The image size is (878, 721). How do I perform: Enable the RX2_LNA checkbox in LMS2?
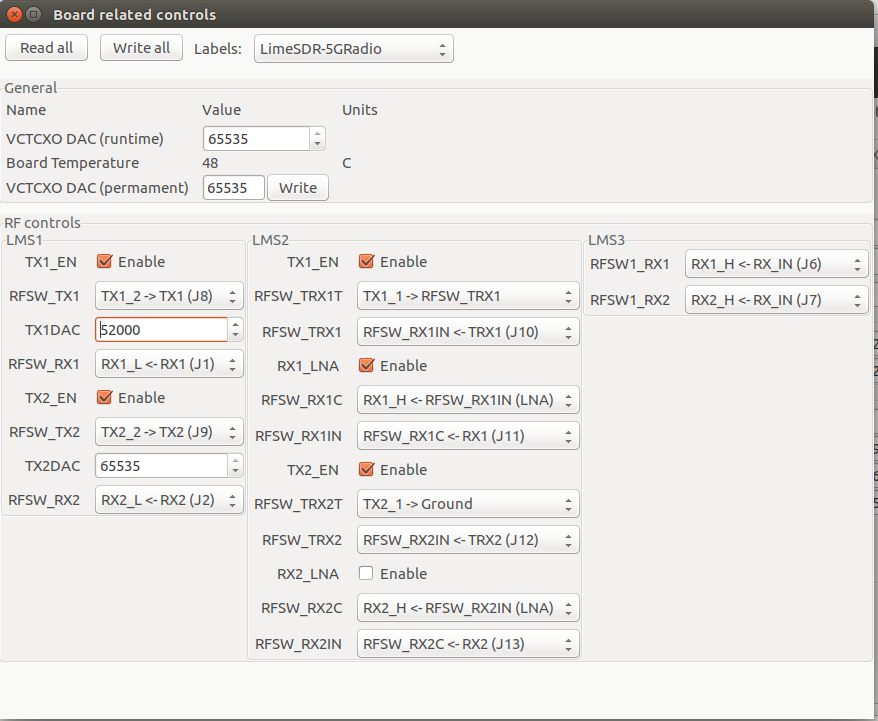tap(366, 574)
